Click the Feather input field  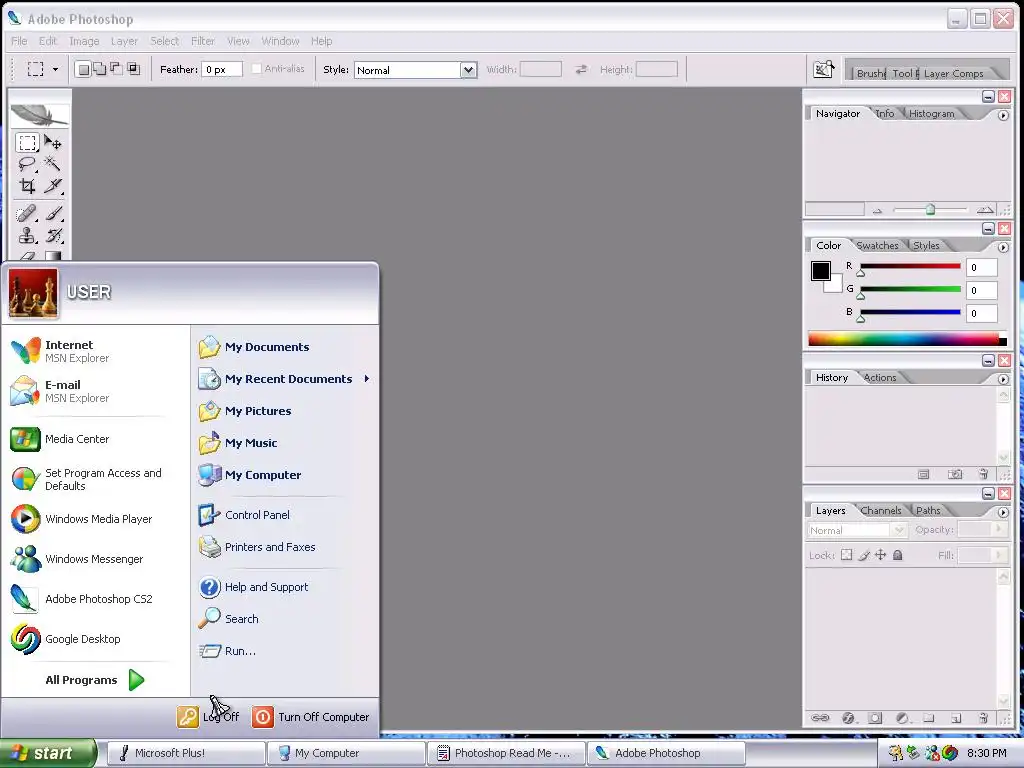point(222,69)
